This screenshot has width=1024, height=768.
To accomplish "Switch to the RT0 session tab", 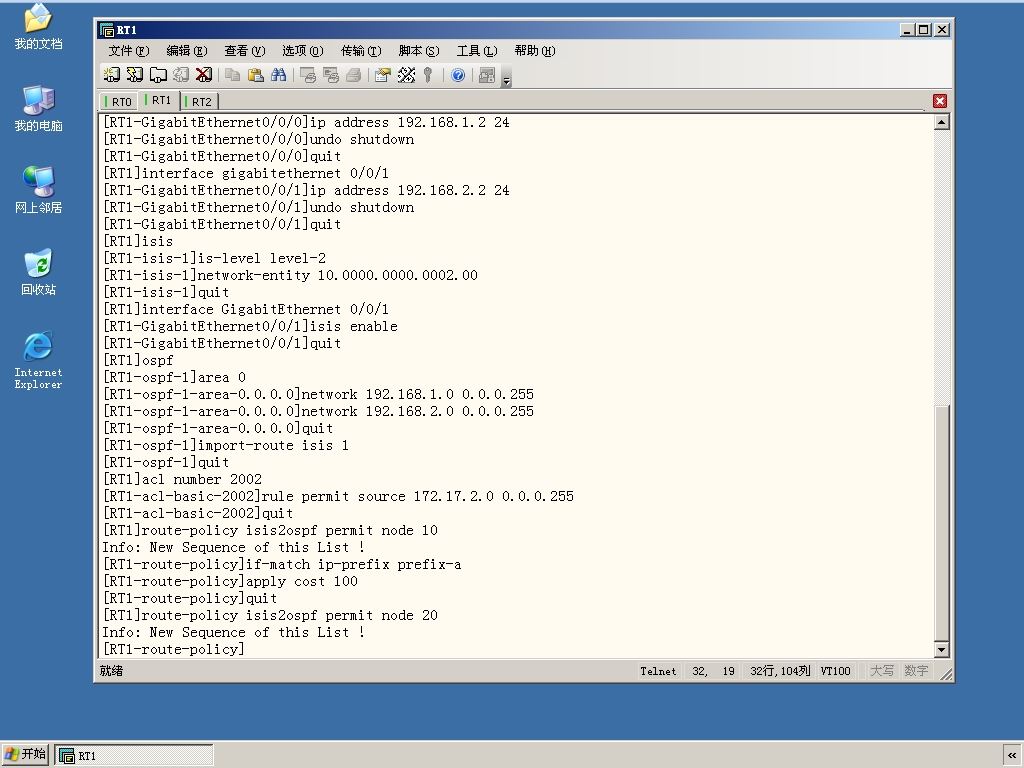I will click(120, 101).
